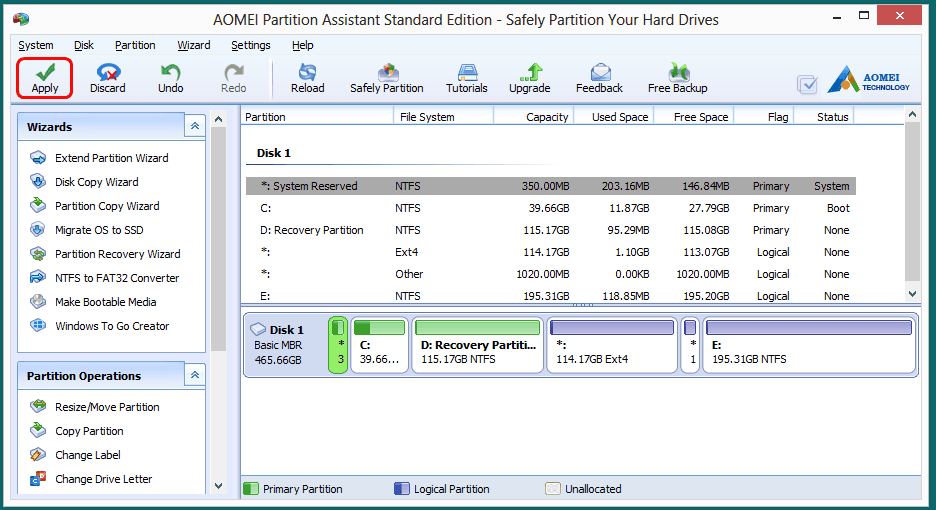This screenshot has width=936, height=510.
Task: Sort by Capacity column header
Action: click(534, 116)
